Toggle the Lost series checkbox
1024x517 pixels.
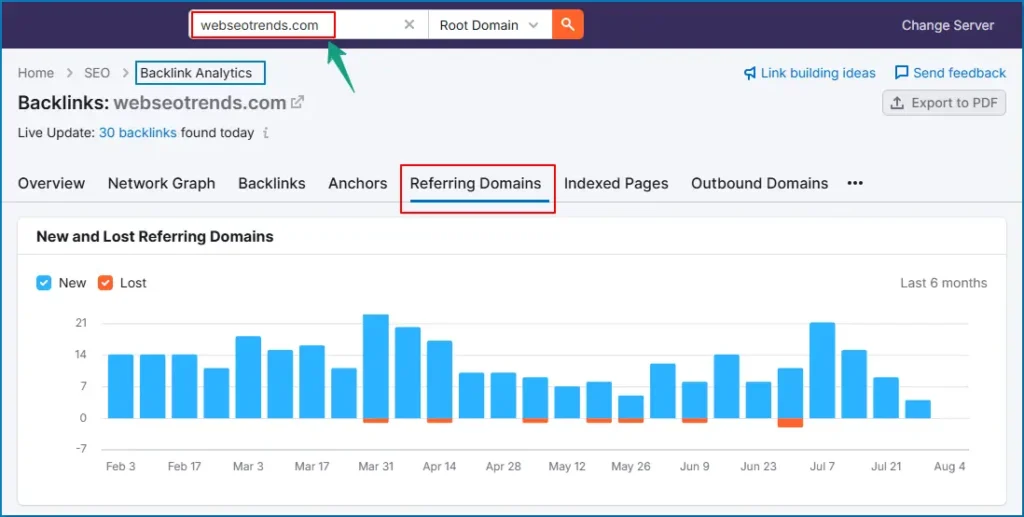coord(105,283)
